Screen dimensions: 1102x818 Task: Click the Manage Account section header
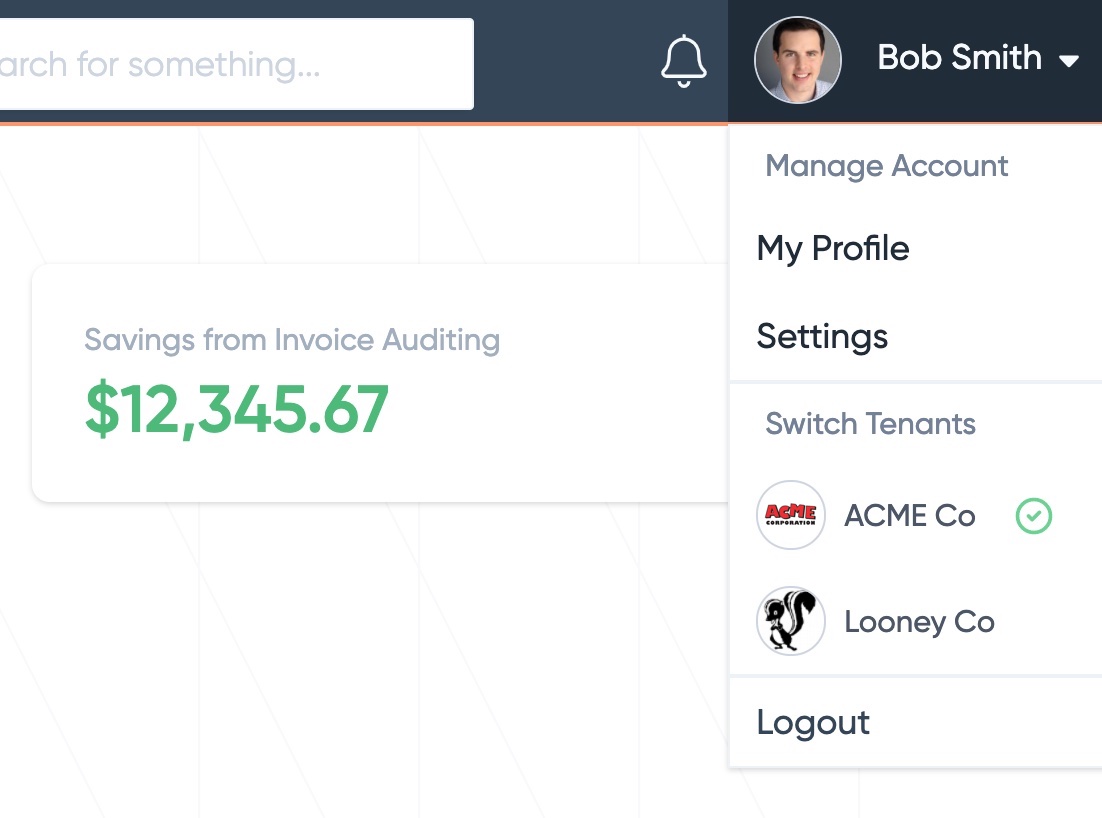coord(887,167)
